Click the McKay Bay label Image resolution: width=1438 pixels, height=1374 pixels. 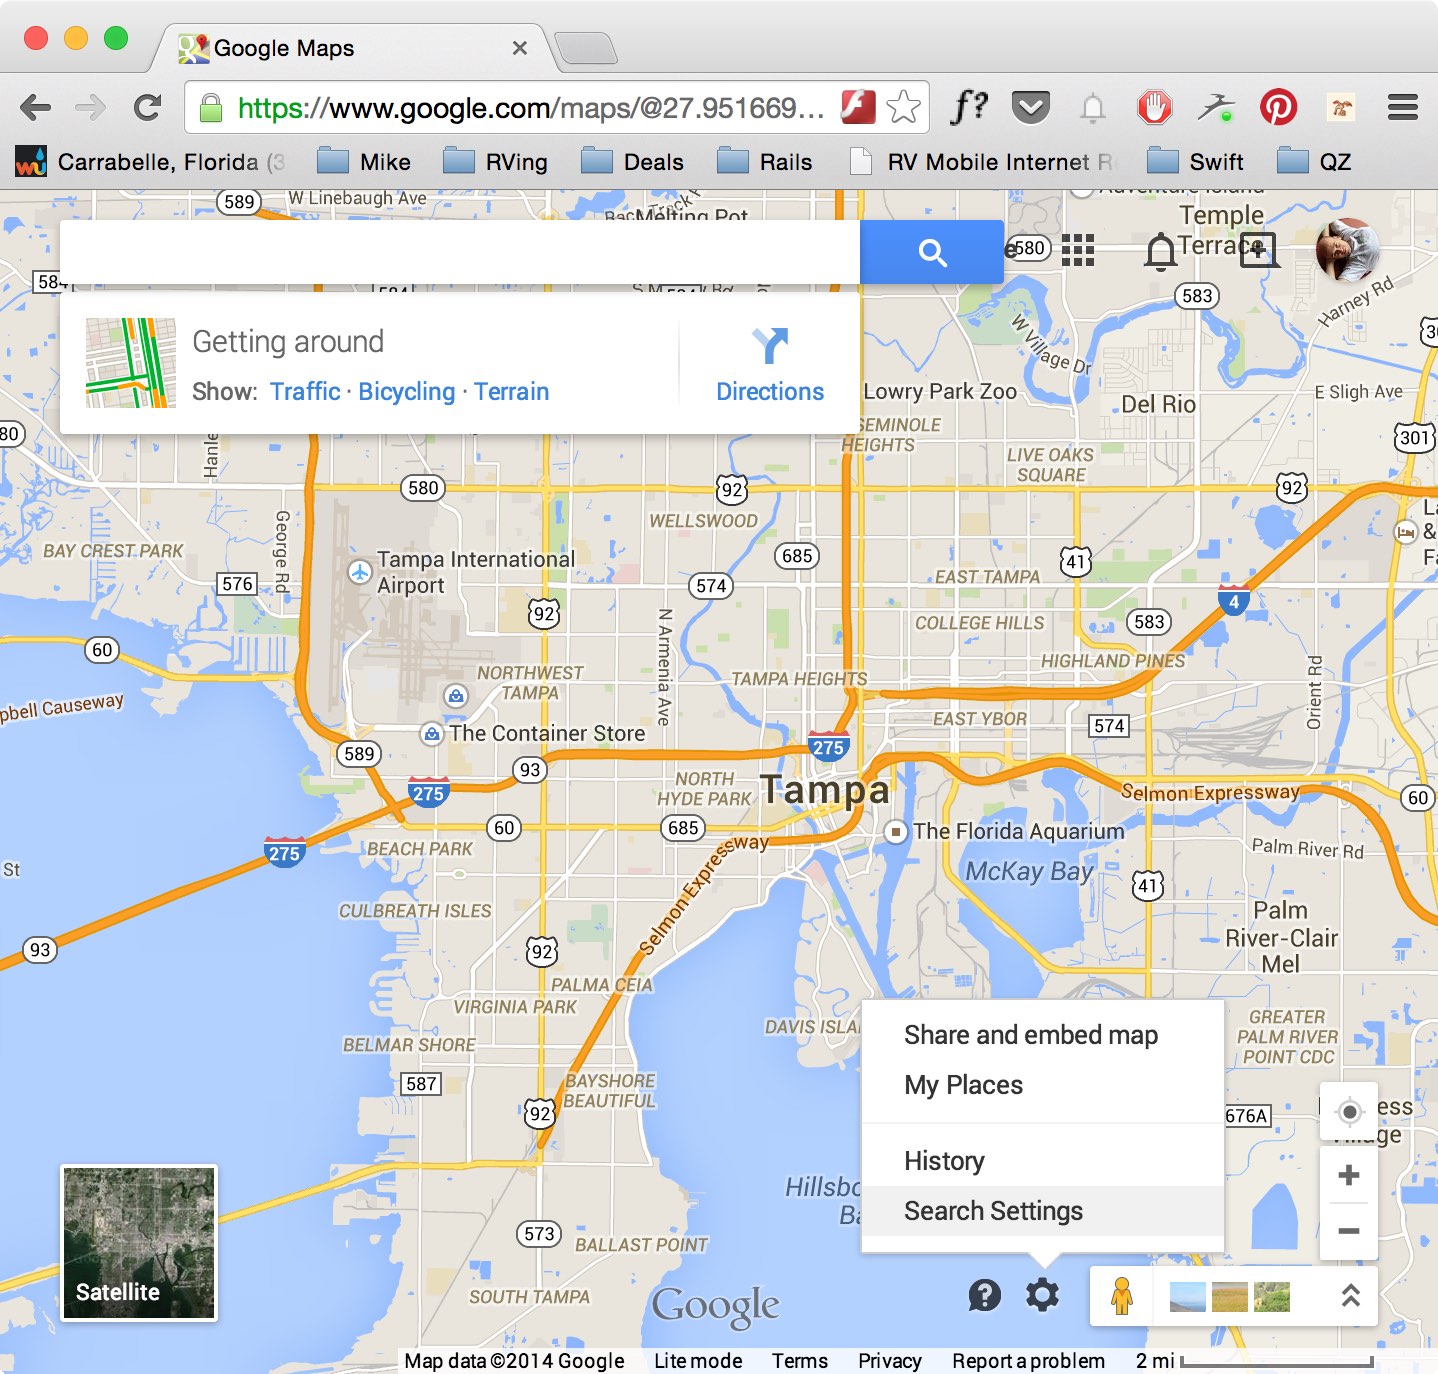1029,871
